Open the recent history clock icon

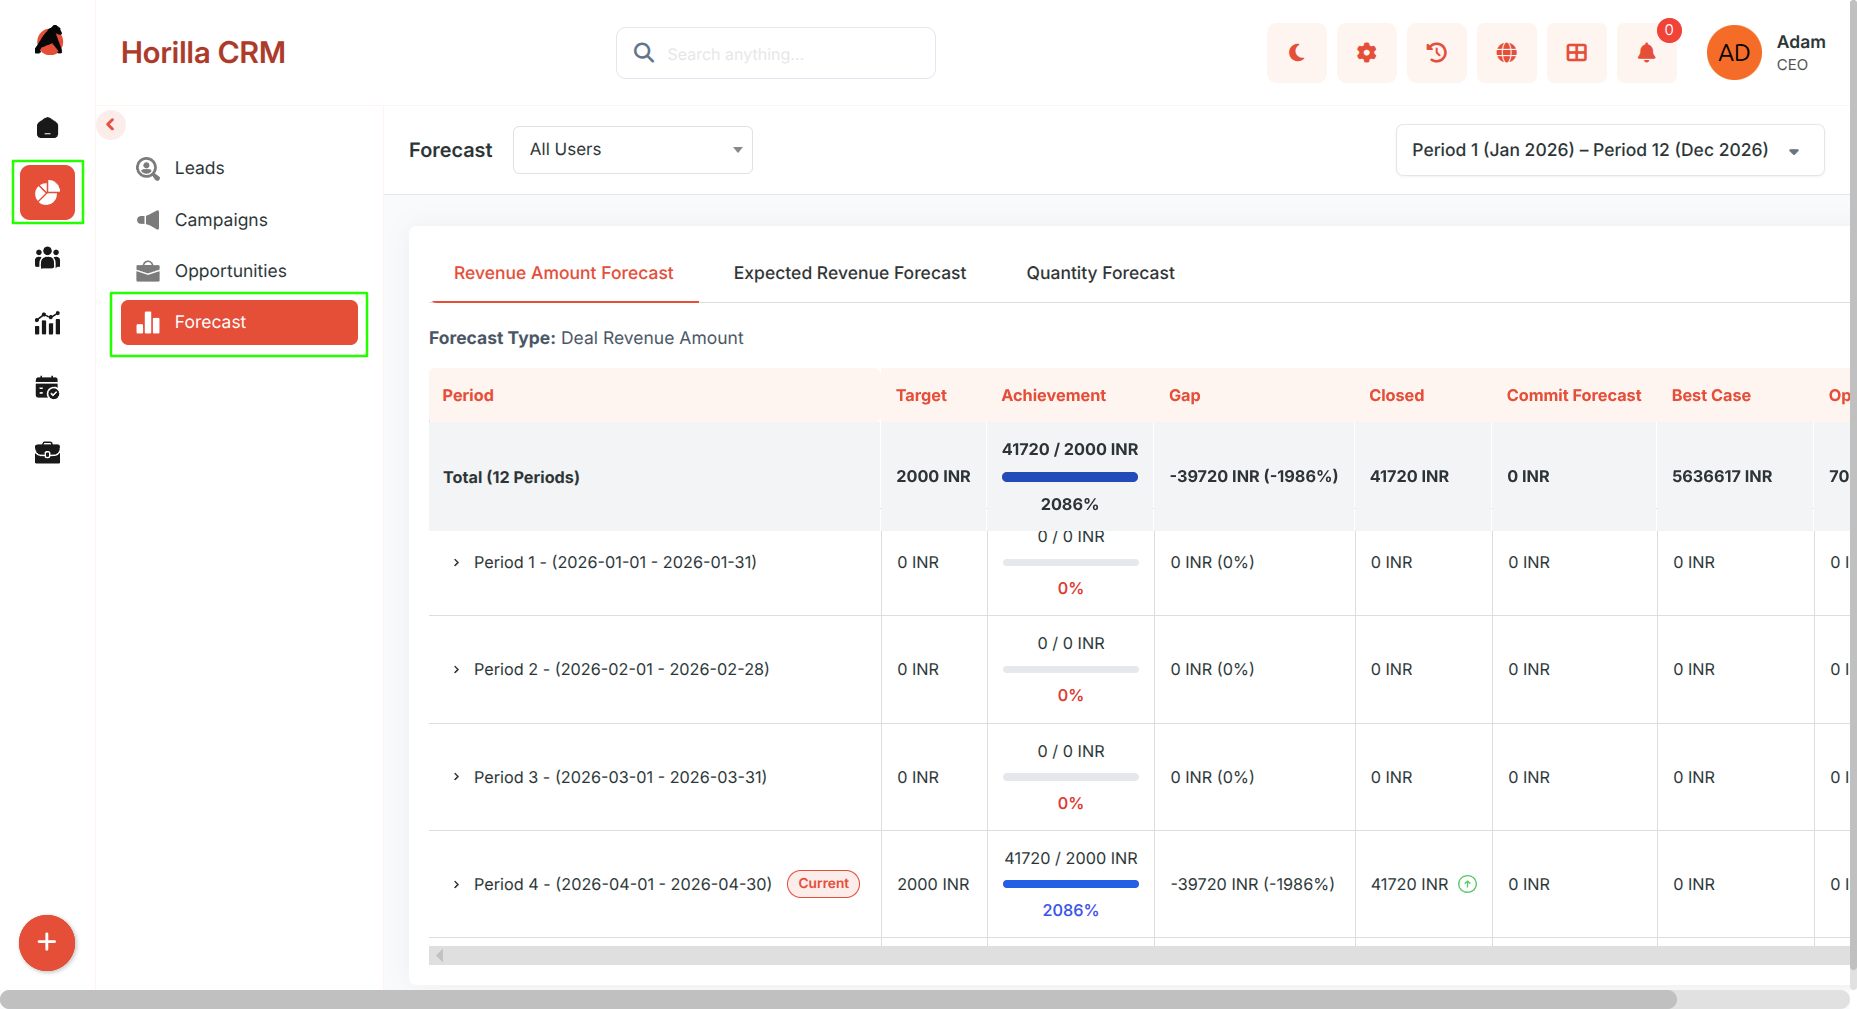point(1436,53)
